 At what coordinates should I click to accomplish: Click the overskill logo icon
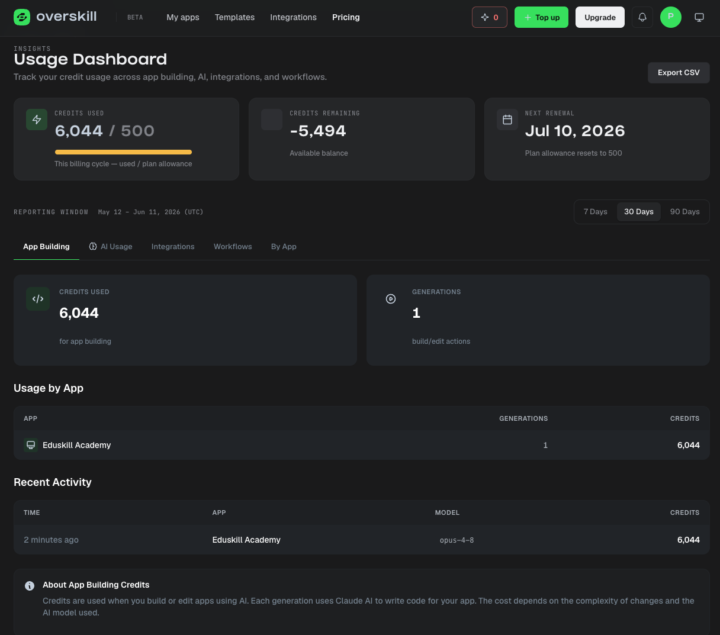(x=22, y=17)
